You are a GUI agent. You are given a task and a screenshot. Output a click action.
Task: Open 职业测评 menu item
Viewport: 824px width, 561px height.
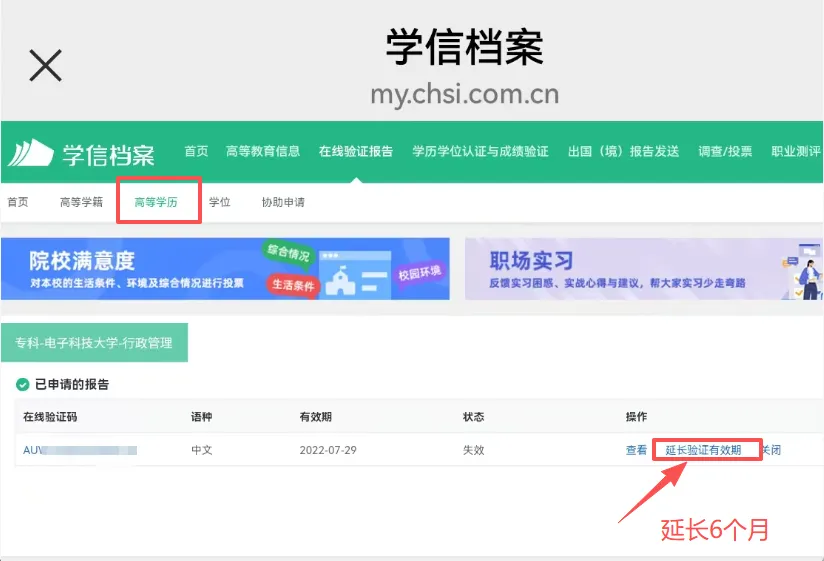point(796,151)
